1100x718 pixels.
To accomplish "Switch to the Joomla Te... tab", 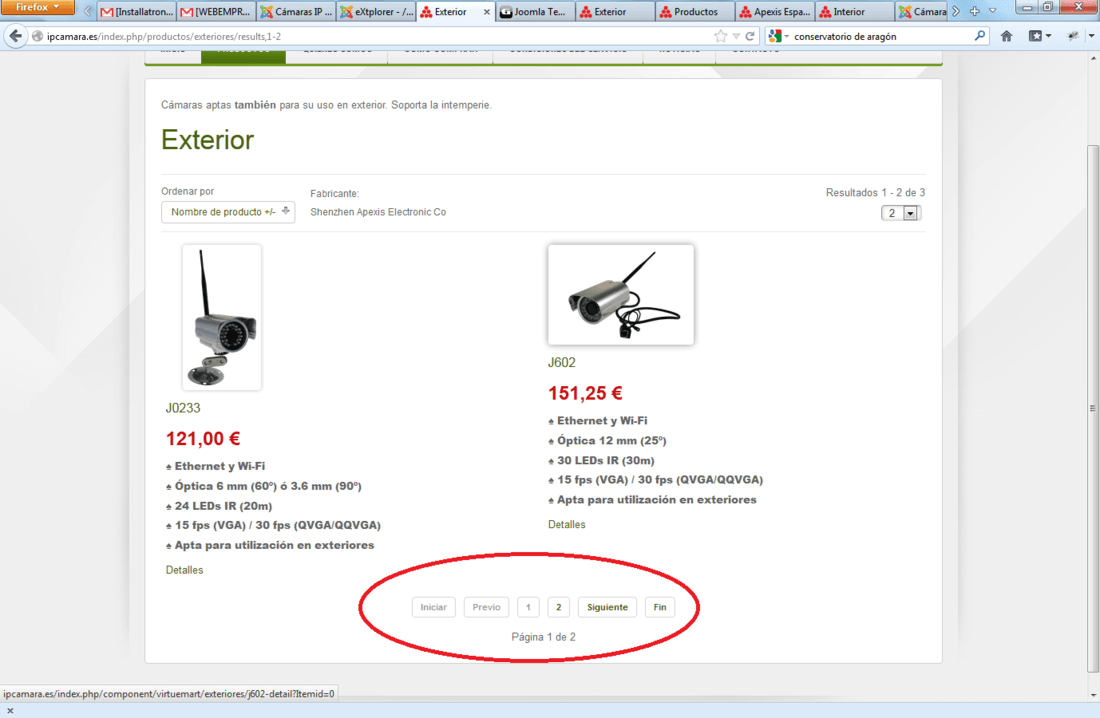I will click(x=536, y=12).
